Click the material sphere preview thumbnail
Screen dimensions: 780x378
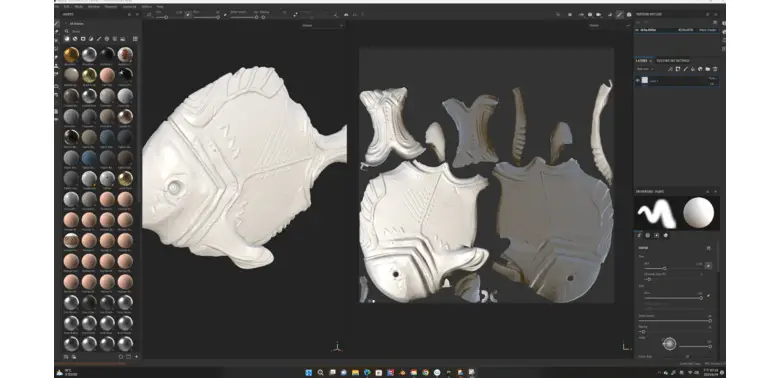[698, 212]
